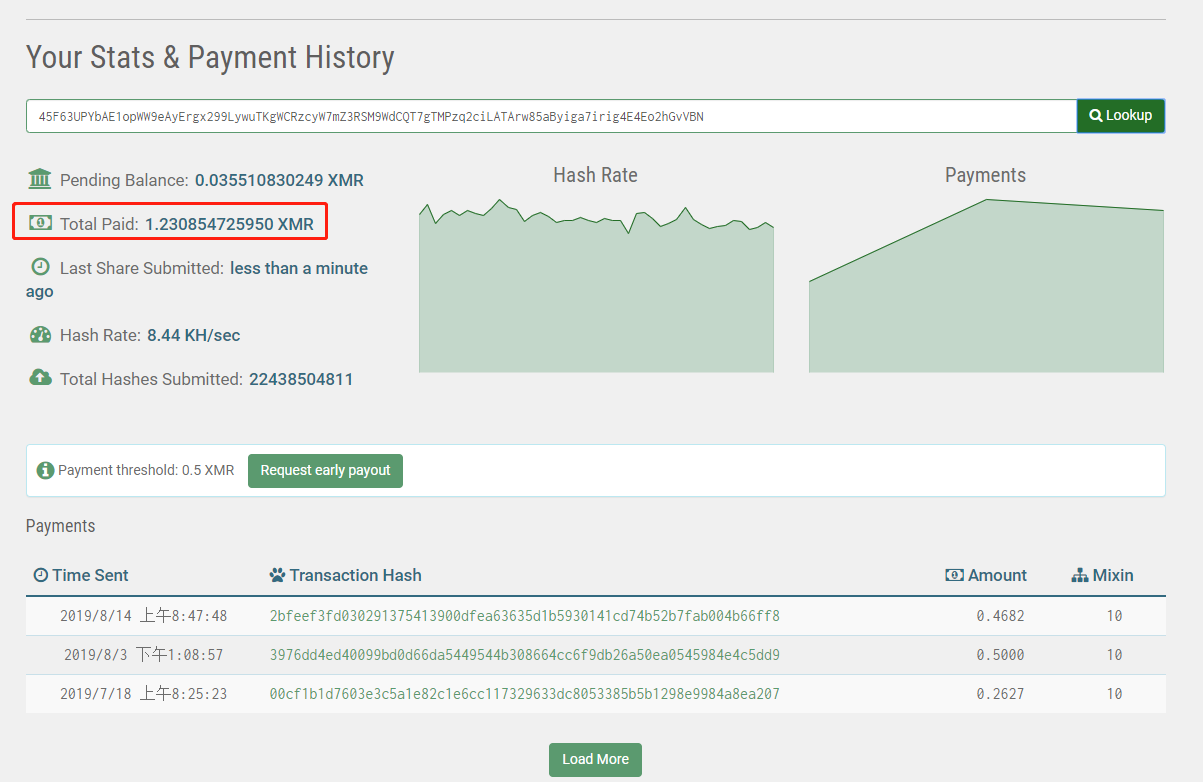Click the clock icon beside Last Share Submitted
The image size is (1203, 782).
[40, 267]
